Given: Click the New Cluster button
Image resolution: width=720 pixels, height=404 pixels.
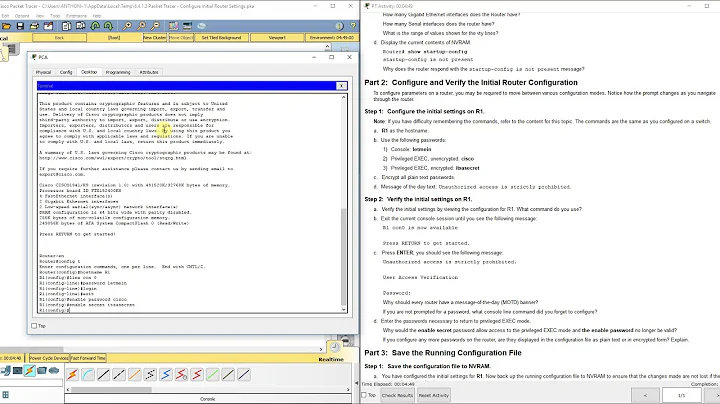Looking at the screenshot, I should click(154, 38).
